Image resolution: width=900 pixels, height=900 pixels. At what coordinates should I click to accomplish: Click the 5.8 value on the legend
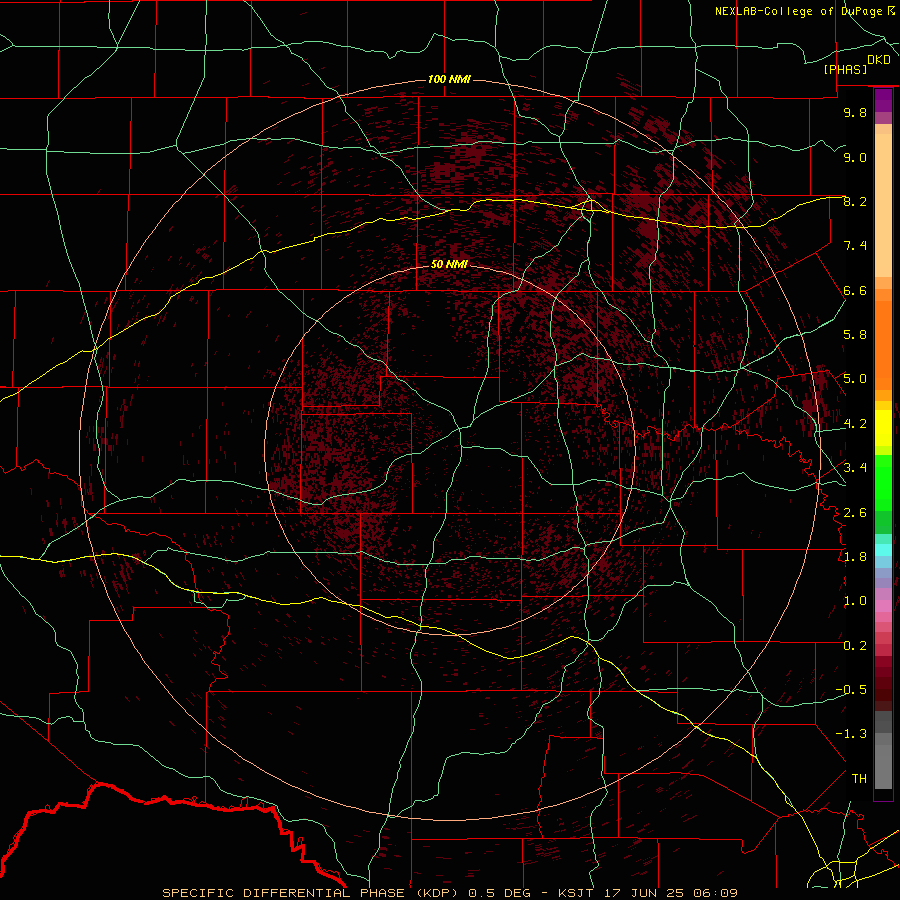click(x=855, y=335)
